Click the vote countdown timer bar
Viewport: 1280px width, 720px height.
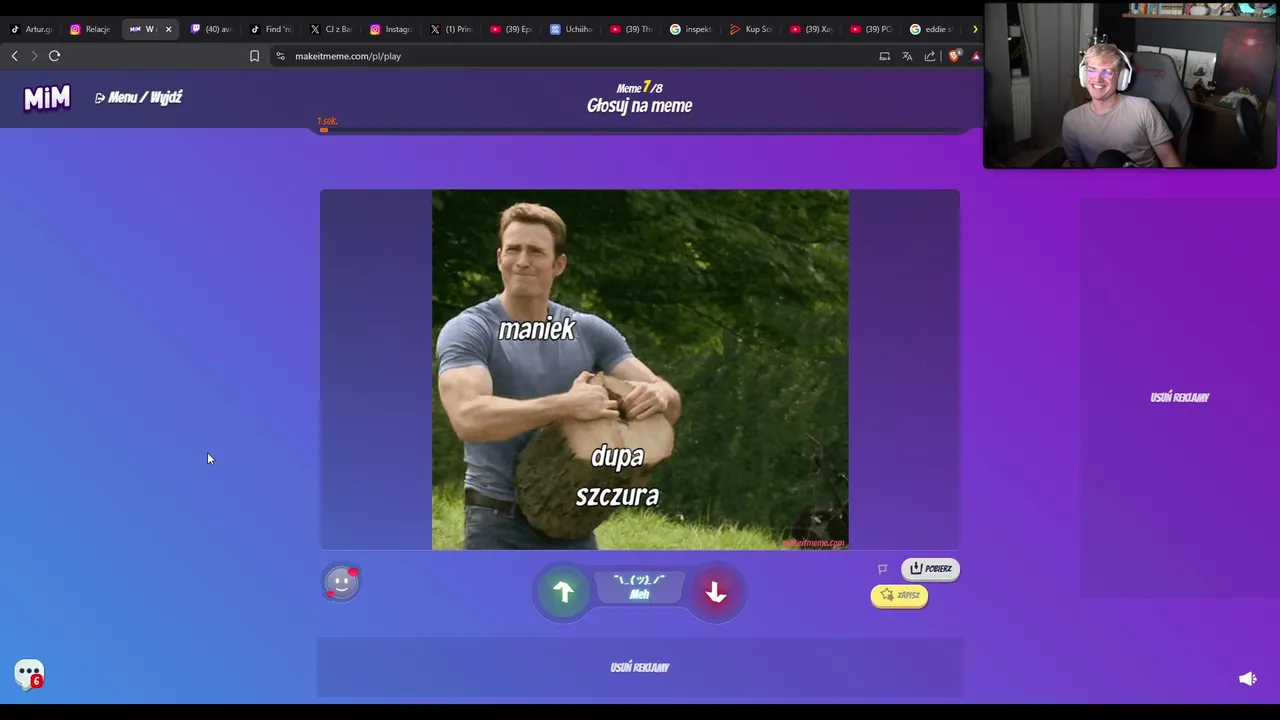coord(640,129)
